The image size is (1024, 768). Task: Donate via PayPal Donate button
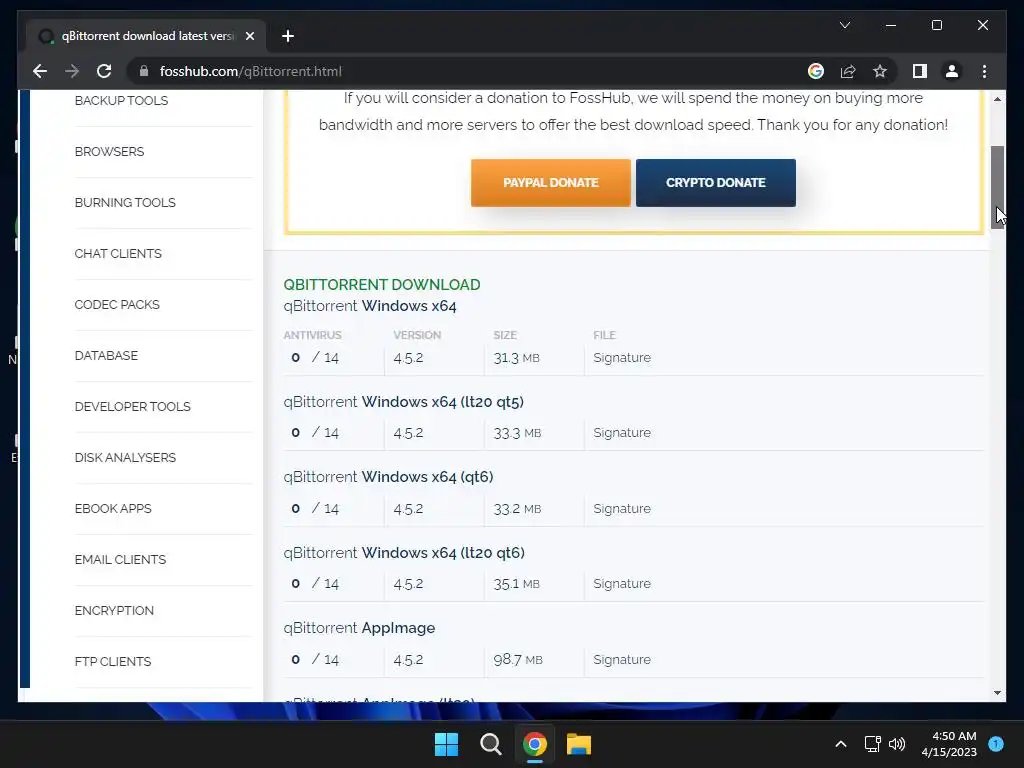(551, 183)
